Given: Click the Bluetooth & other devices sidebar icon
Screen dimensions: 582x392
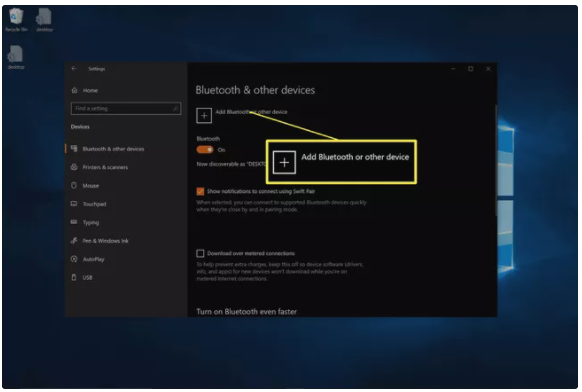Looking at the screenshot, I should pyautogui.click(x=74, y=148).
